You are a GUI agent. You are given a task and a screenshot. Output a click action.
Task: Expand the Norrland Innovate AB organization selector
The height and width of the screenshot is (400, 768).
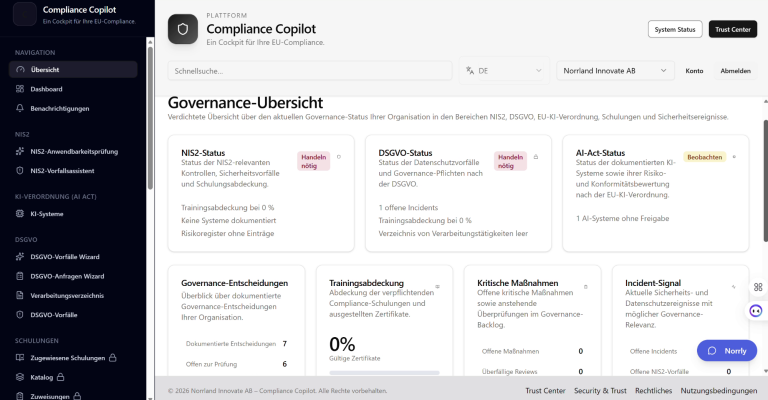(x=614, y=71)
